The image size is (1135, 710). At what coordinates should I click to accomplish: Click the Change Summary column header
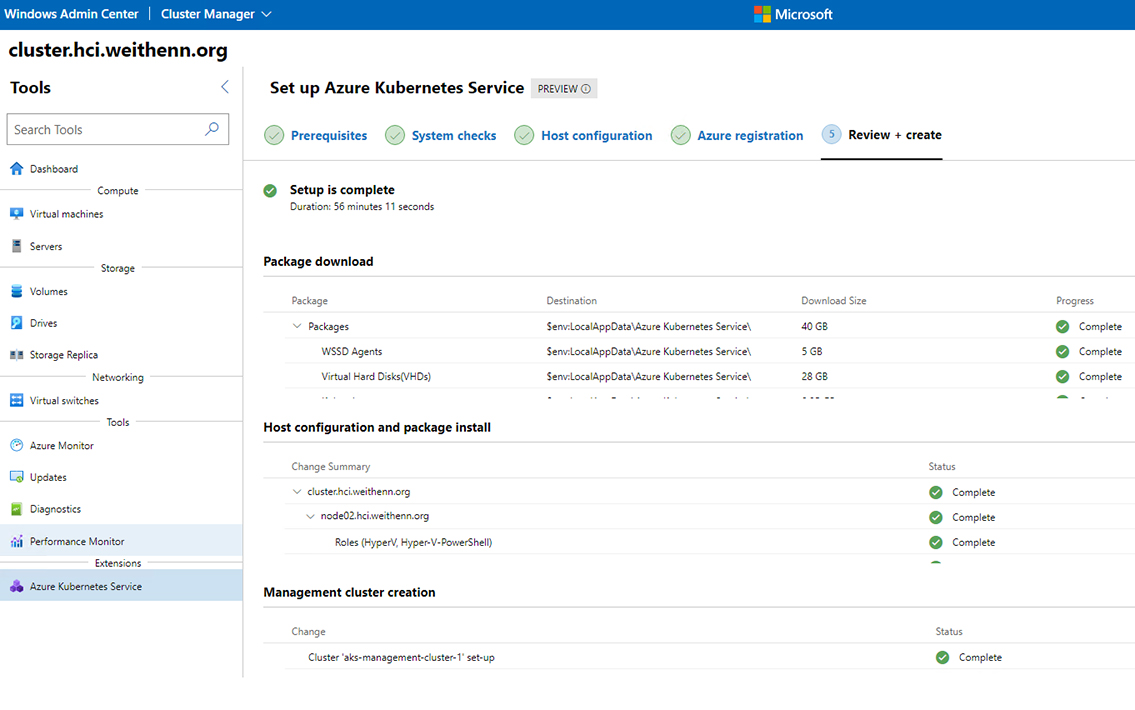(x=330, y=466)
